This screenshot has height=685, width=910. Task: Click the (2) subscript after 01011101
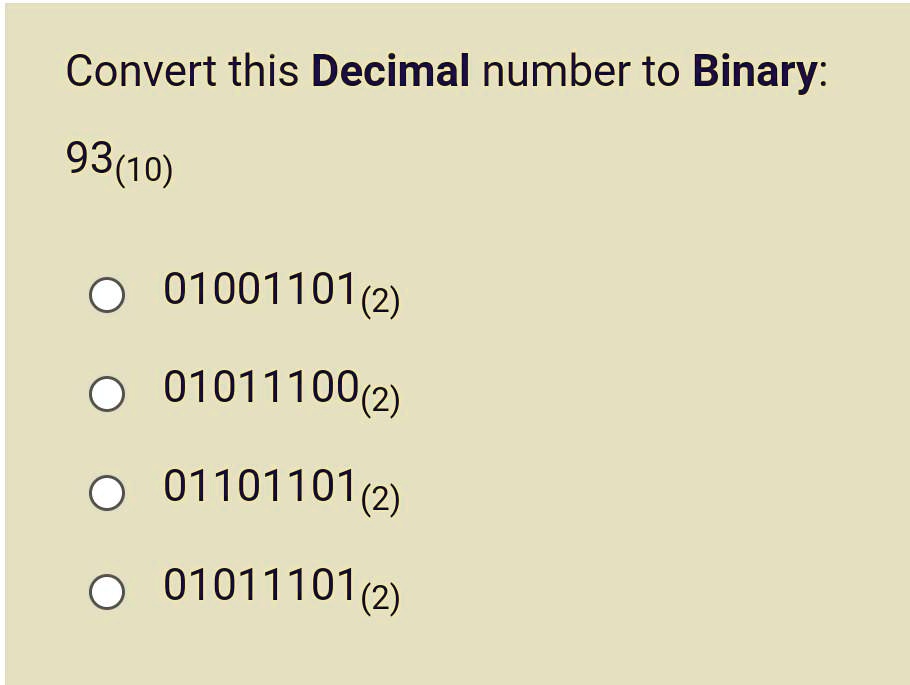[x=380, y=596]
